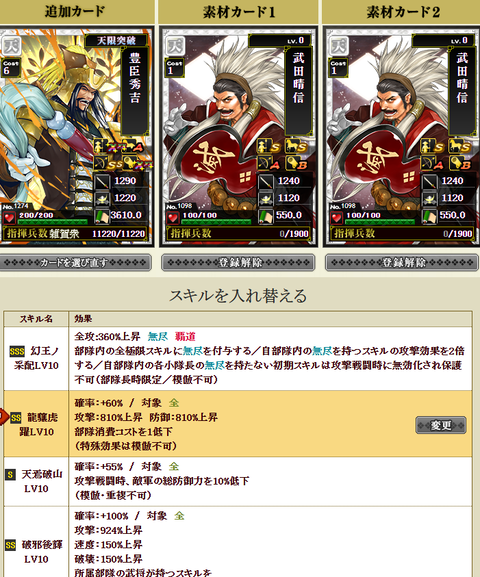Image resolution: width=480 pixels, height=577 pixels.
Task: Click the 無尽 keyword link in skill header
Action: tap(158, 336)
